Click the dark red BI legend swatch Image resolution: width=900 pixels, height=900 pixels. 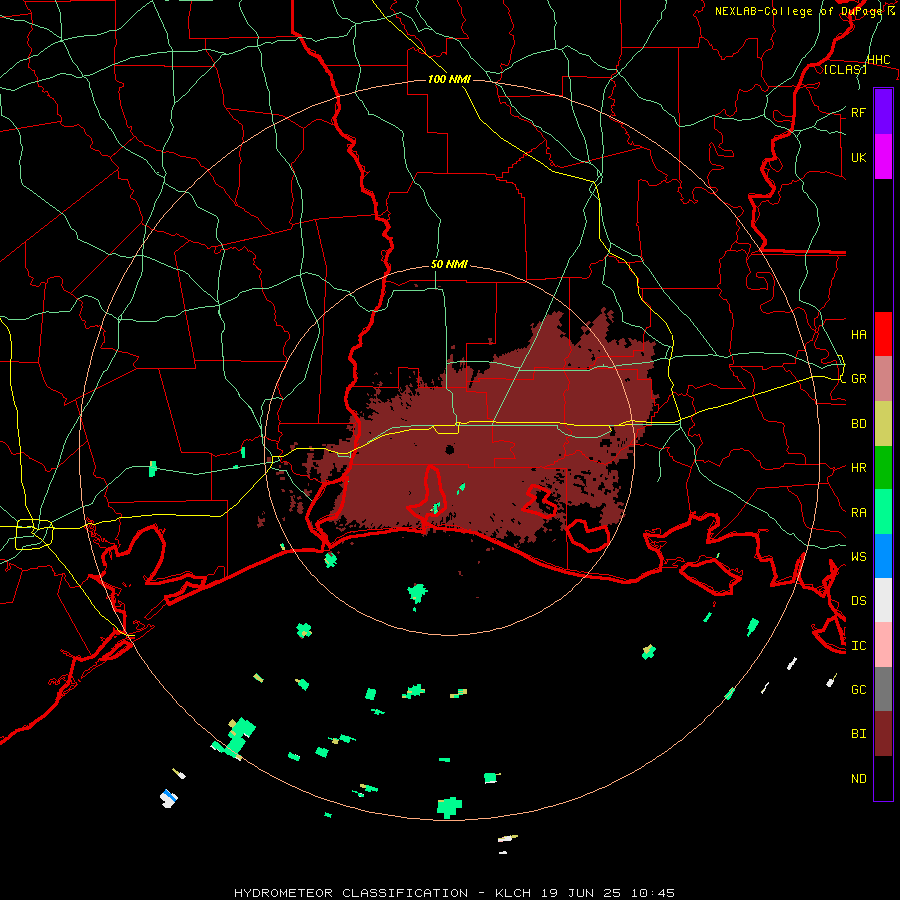[x=883, y=734]
